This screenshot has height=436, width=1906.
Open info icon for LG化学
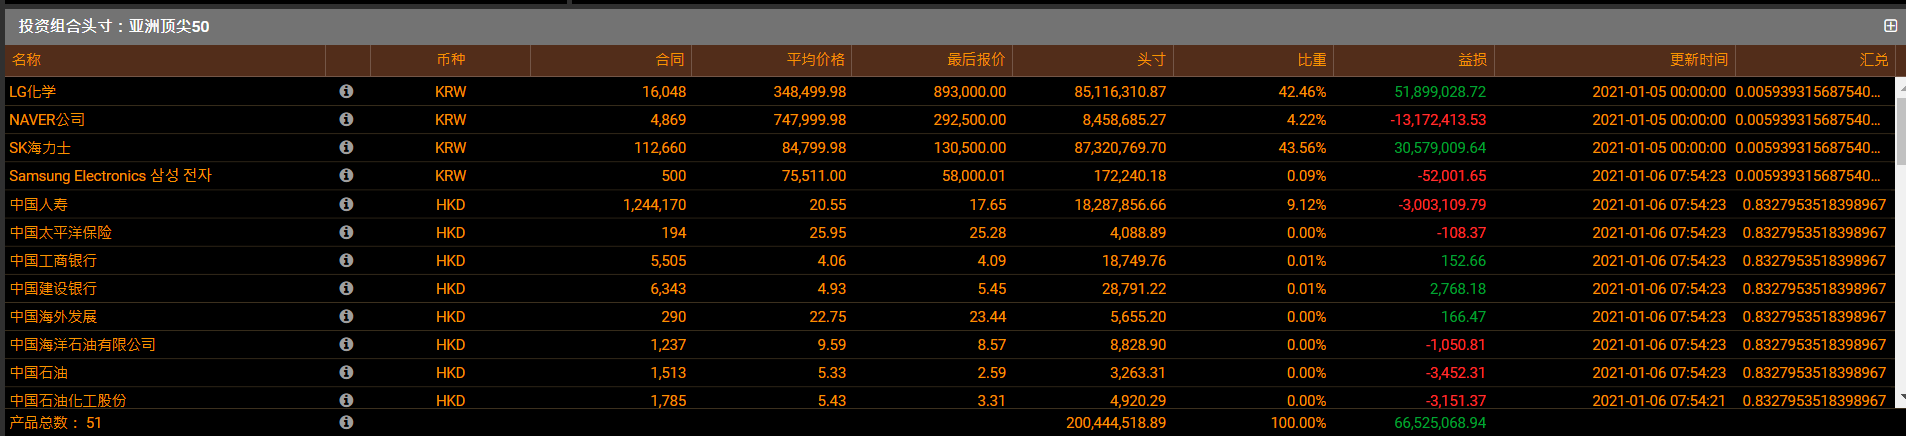(x=346, y=91)
